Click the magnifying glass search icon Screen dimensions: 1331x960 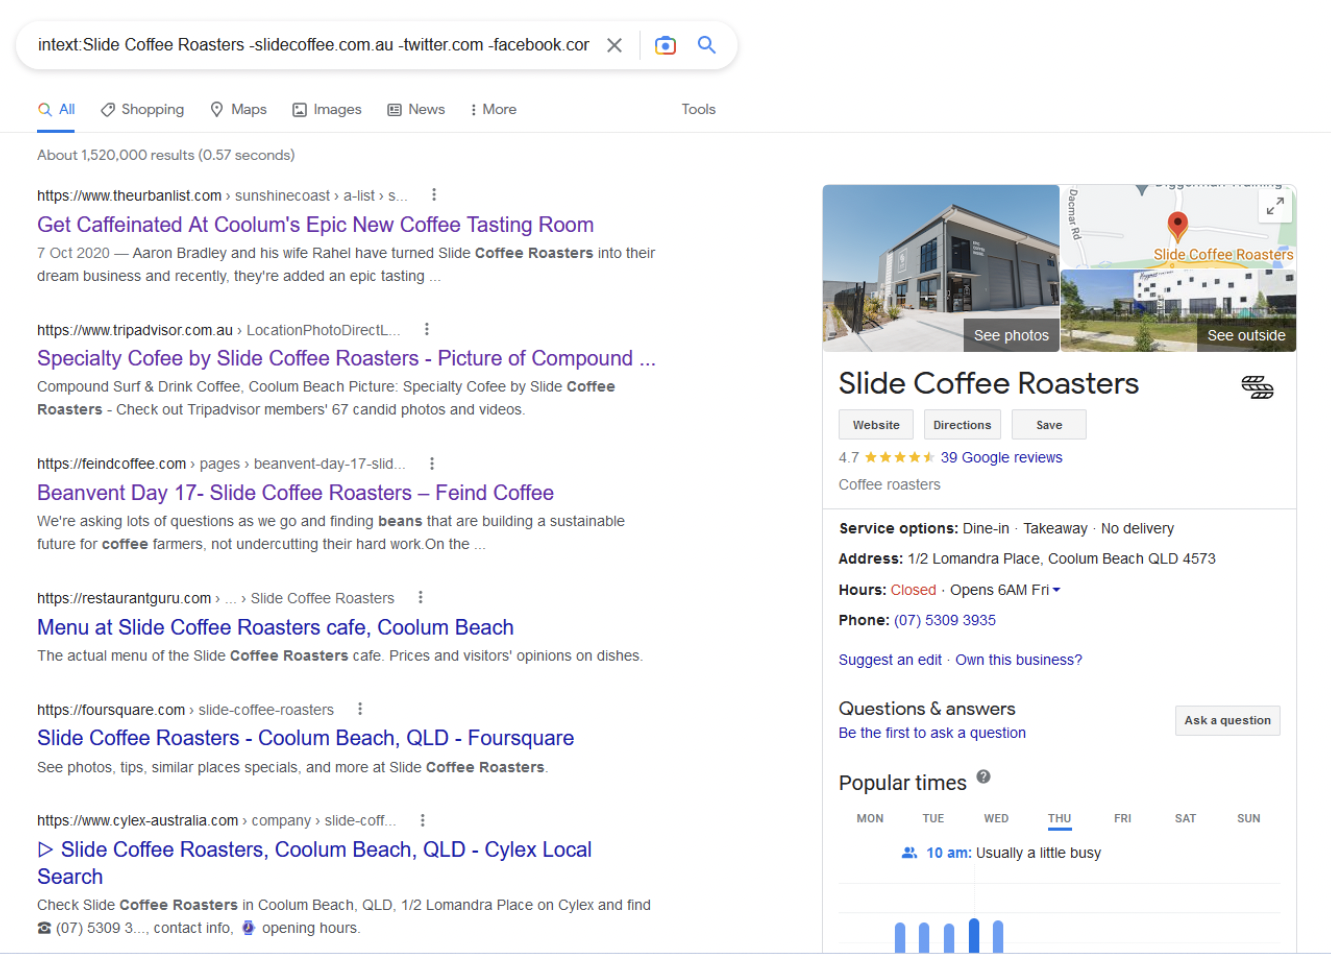click(x=707, y=45)
